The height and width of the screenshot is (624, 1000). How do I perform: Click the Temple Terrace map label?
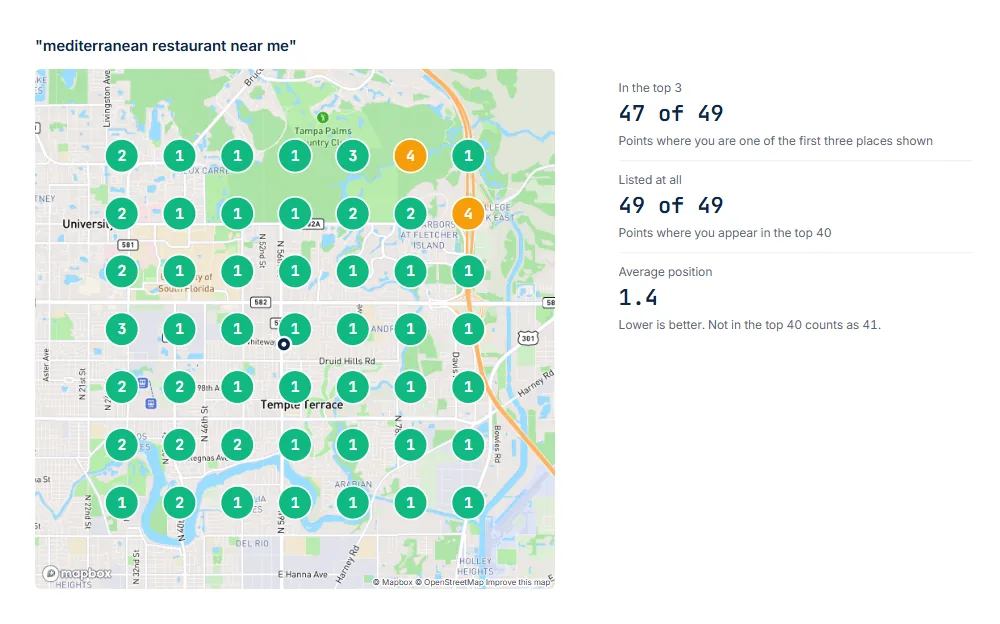pyautogui.click(x=302, y=405)
